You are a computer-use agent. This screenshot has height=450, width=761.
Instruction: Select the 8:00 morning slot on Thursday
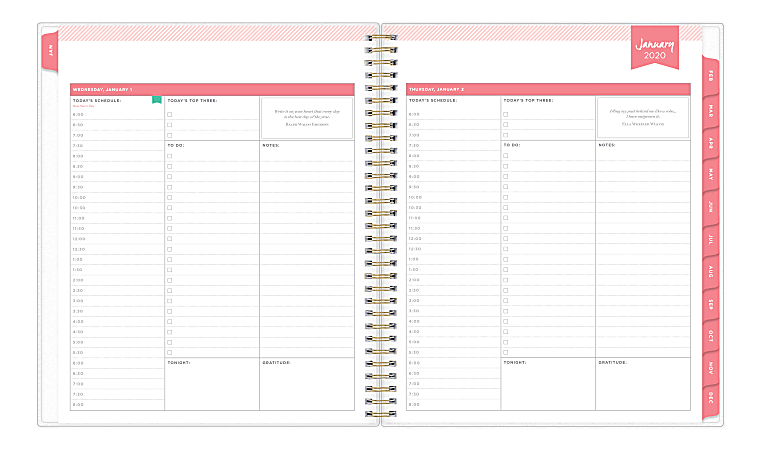[x=452, y=156]
